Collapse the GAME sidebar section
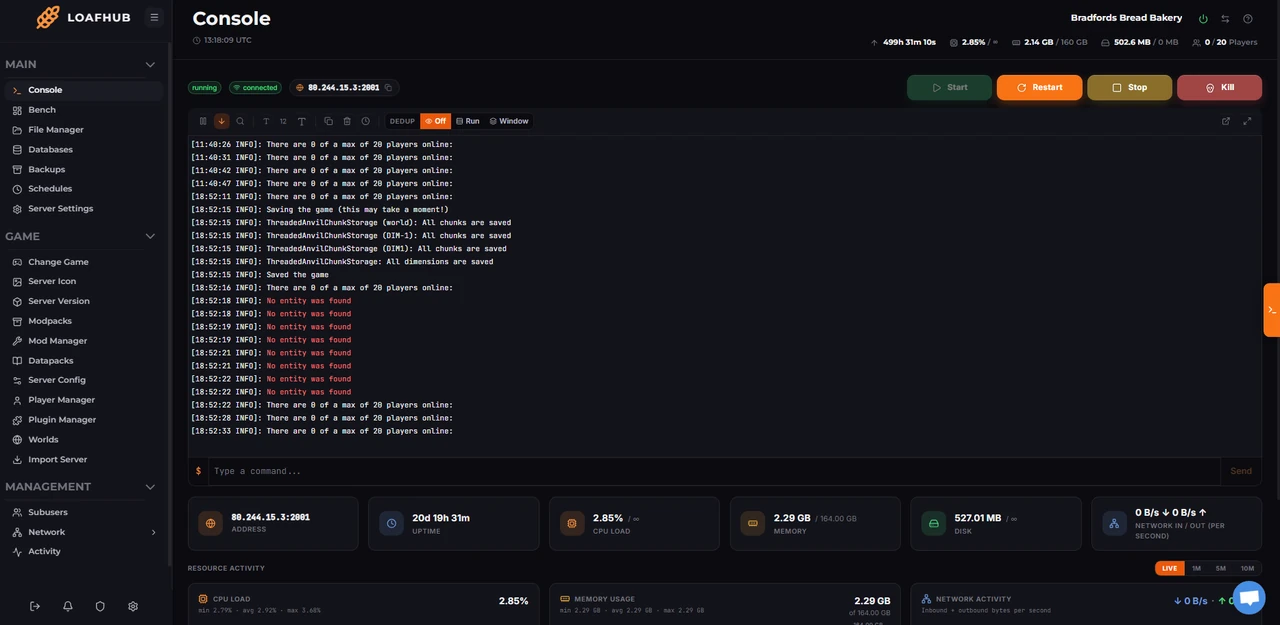1280x625 pixels. (x=151, y=237)
